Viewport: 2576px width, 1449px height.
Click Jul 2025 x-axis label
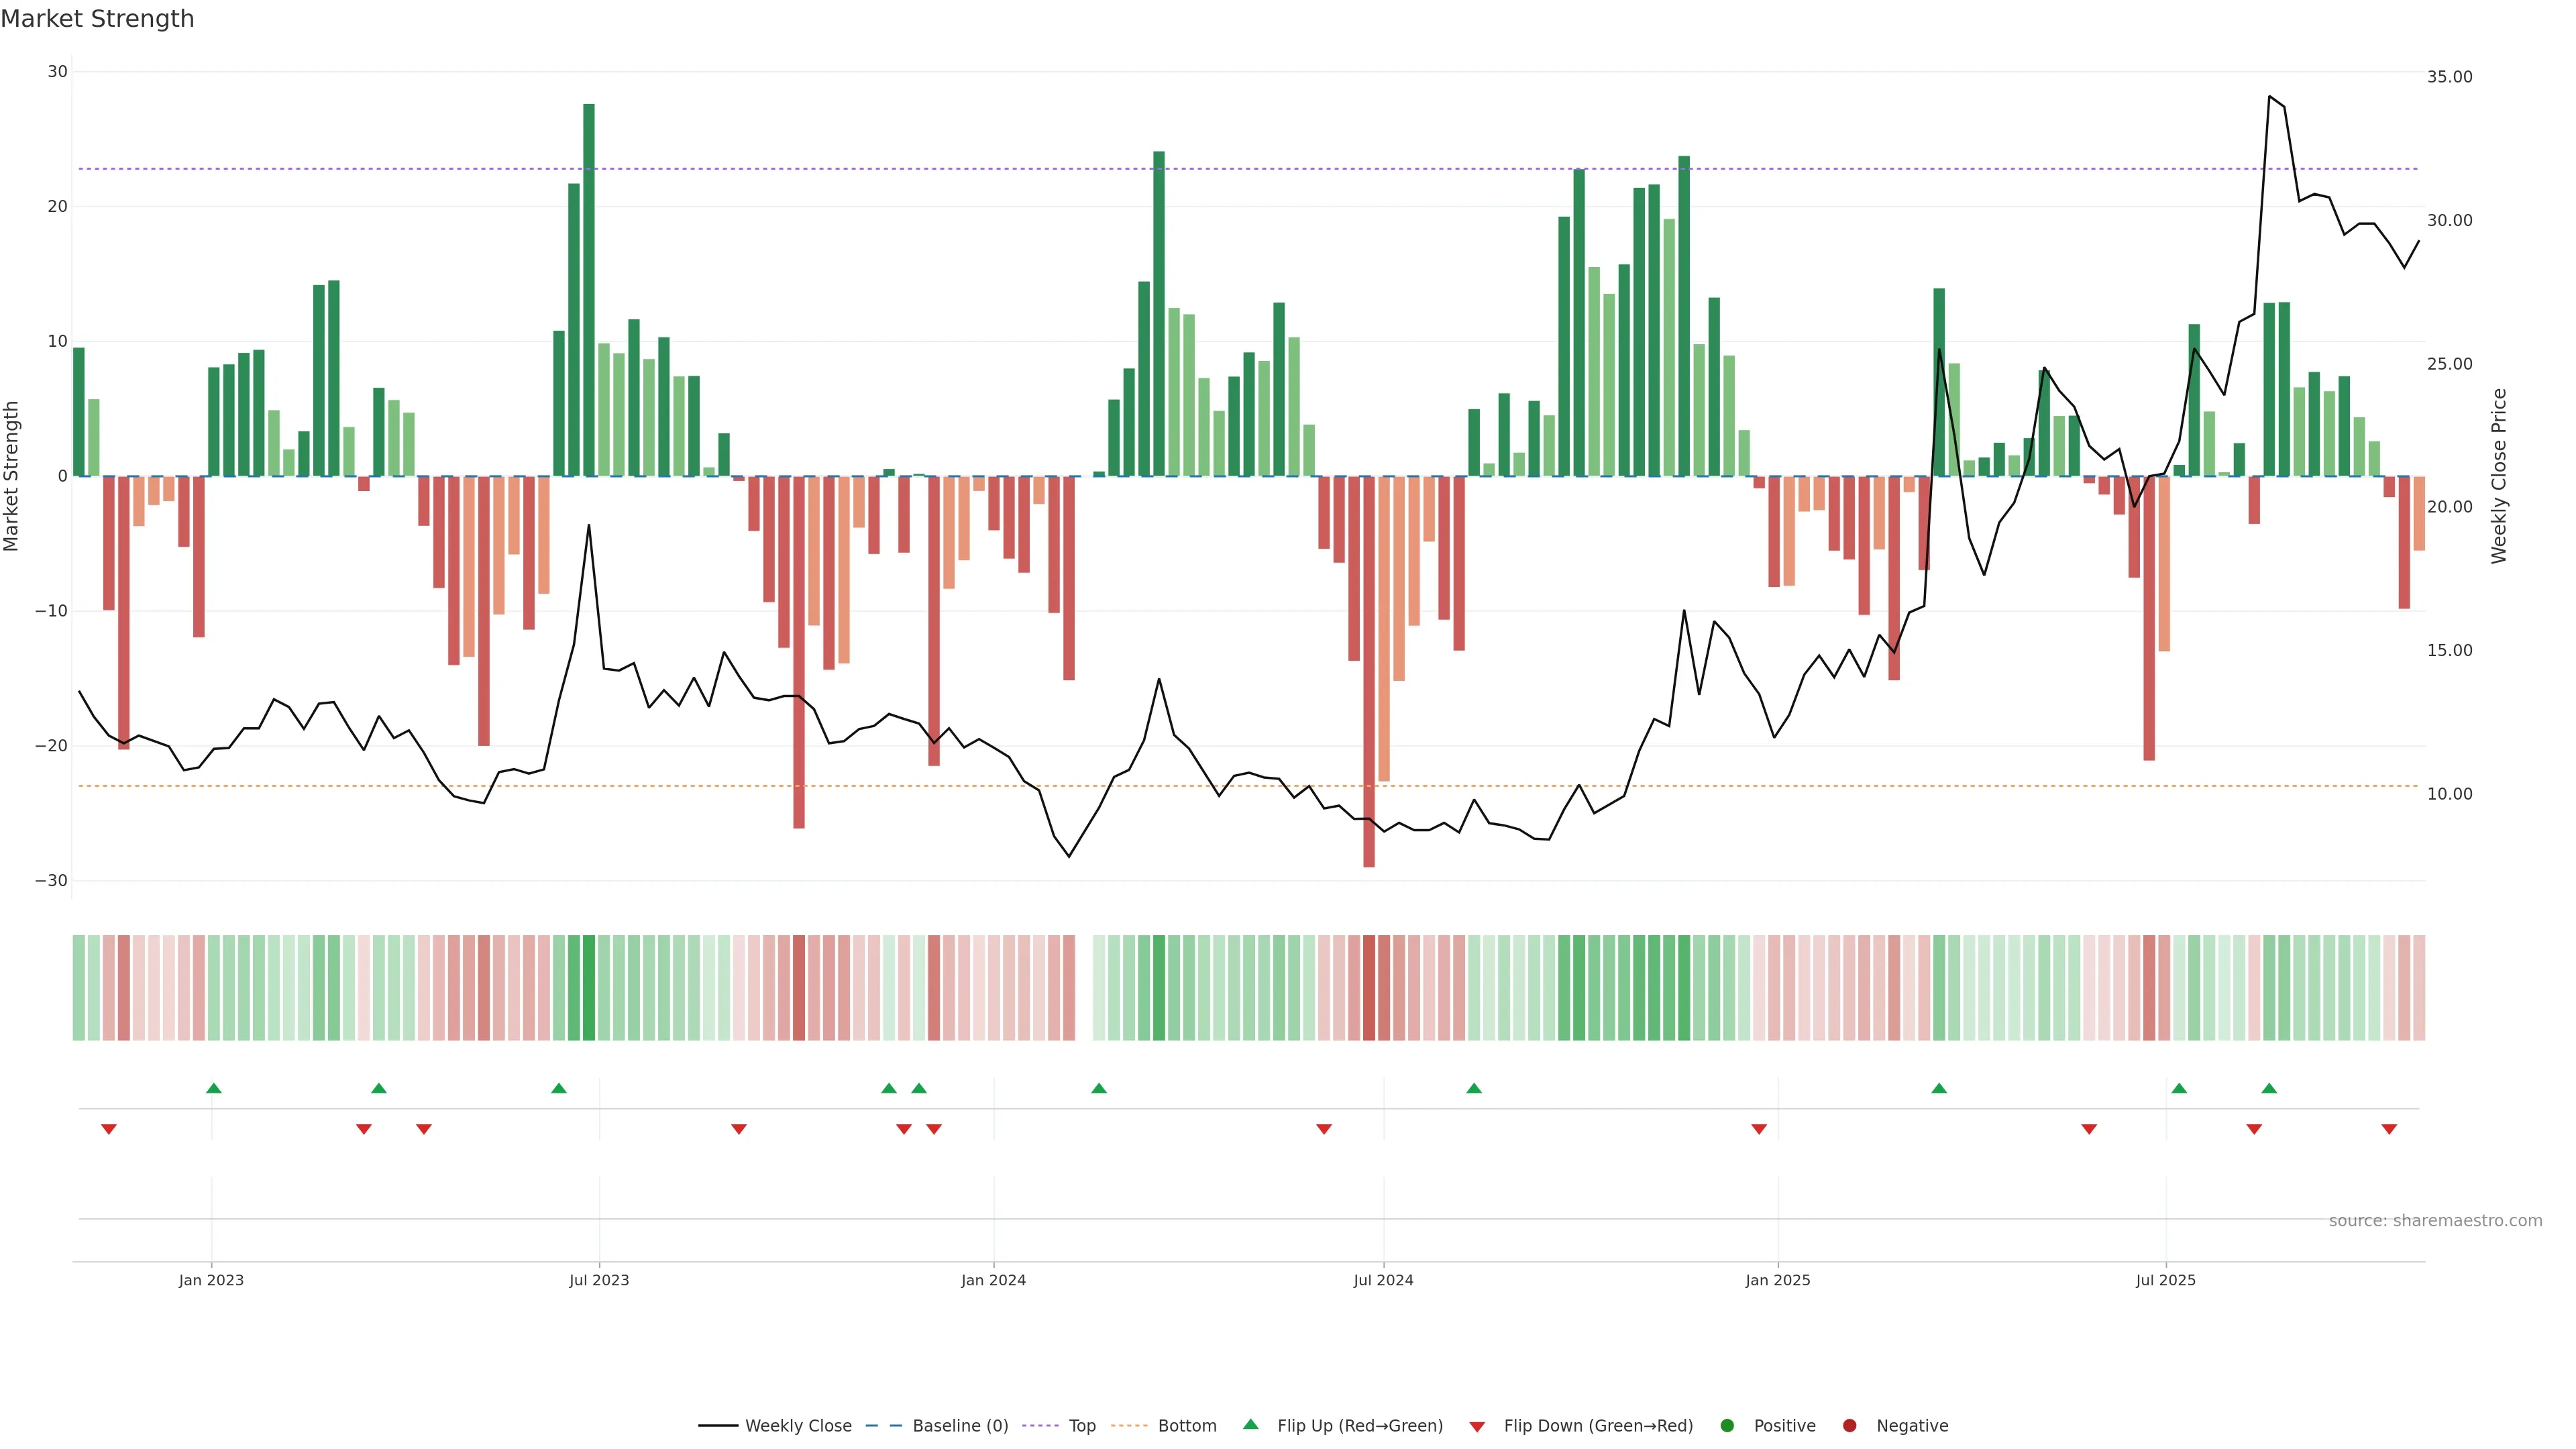(2165, 1280)
